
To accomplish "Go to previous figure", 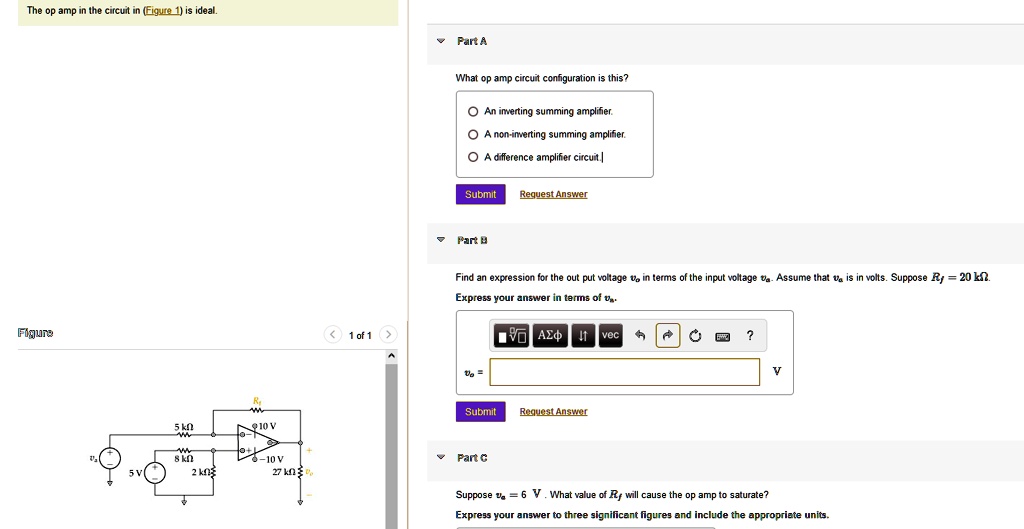I will tap(332, 335).
